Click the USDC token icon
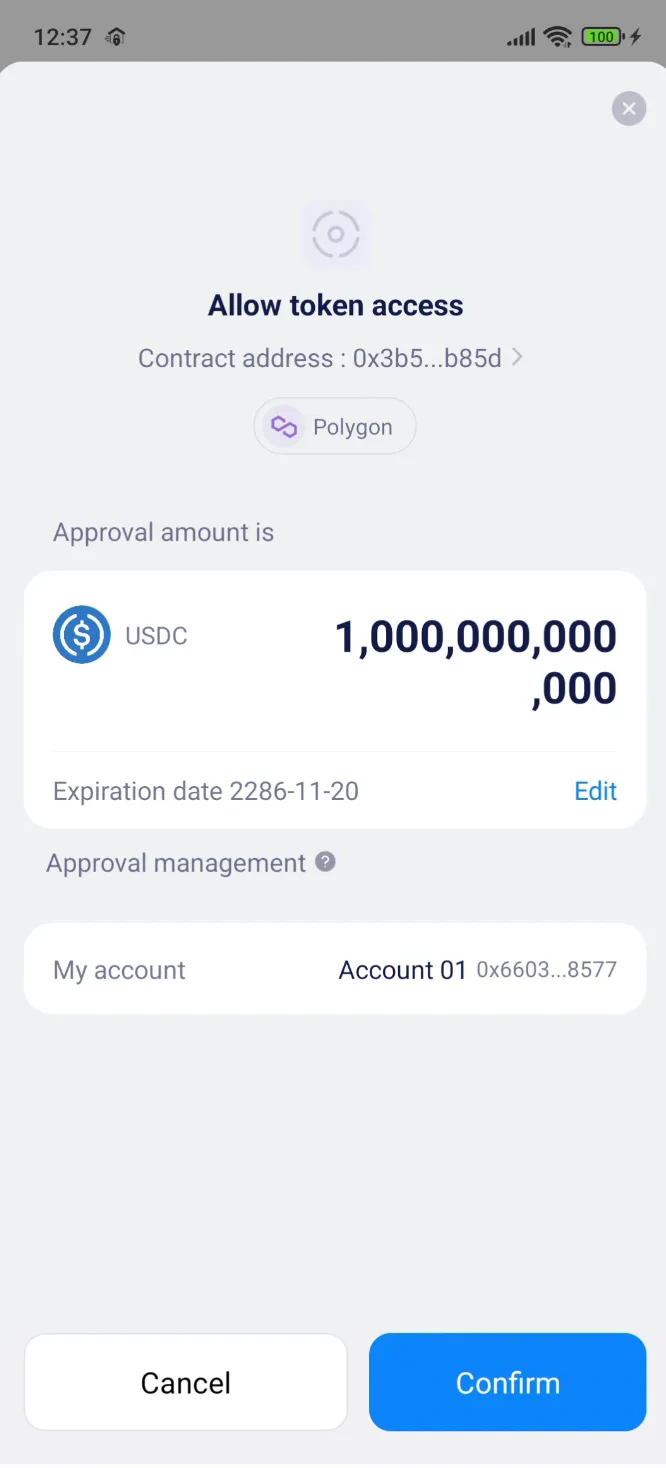The height and width of the screenshot is (1468, 666). 81,635
